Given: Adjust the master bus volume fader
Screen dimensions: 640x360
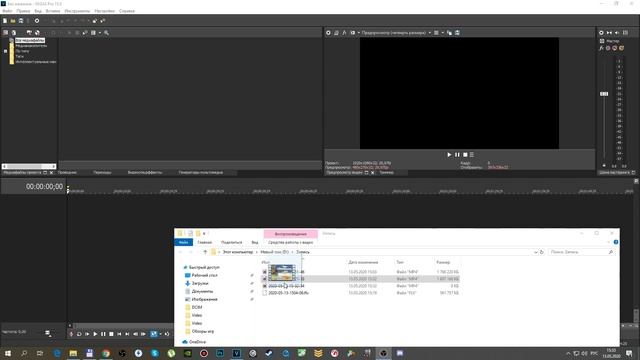Looking at the screenshot, I should [x=604, y=94].
